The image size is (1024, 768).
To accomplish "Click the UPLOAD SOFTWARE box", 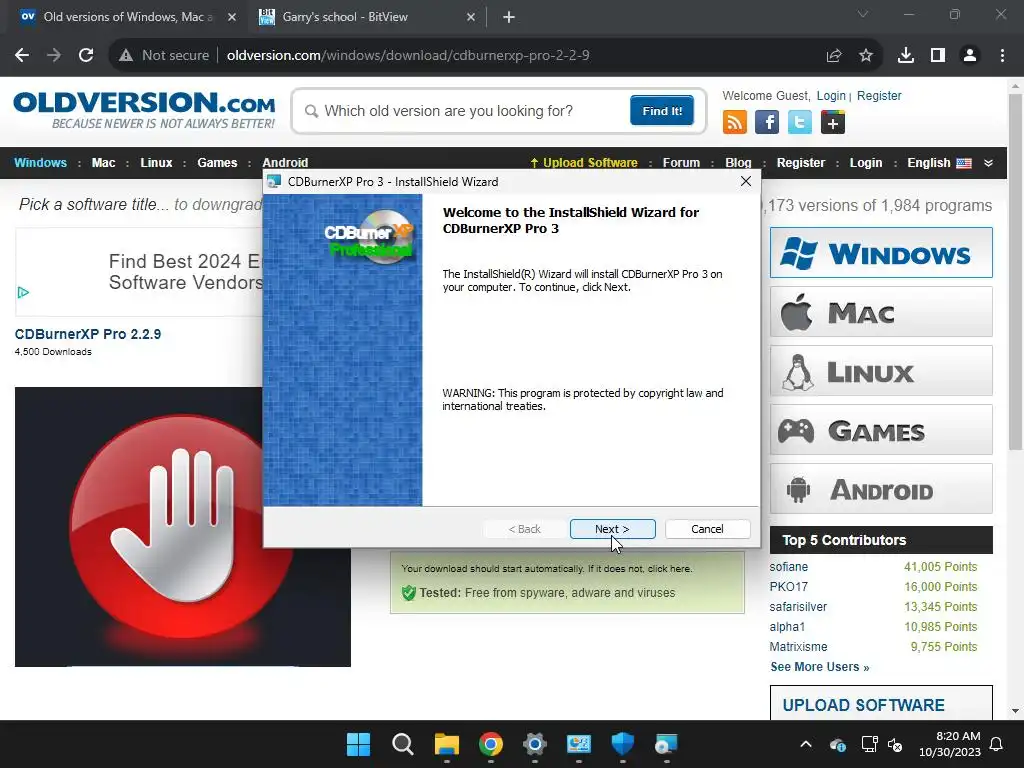I will [x=881, y=703].
